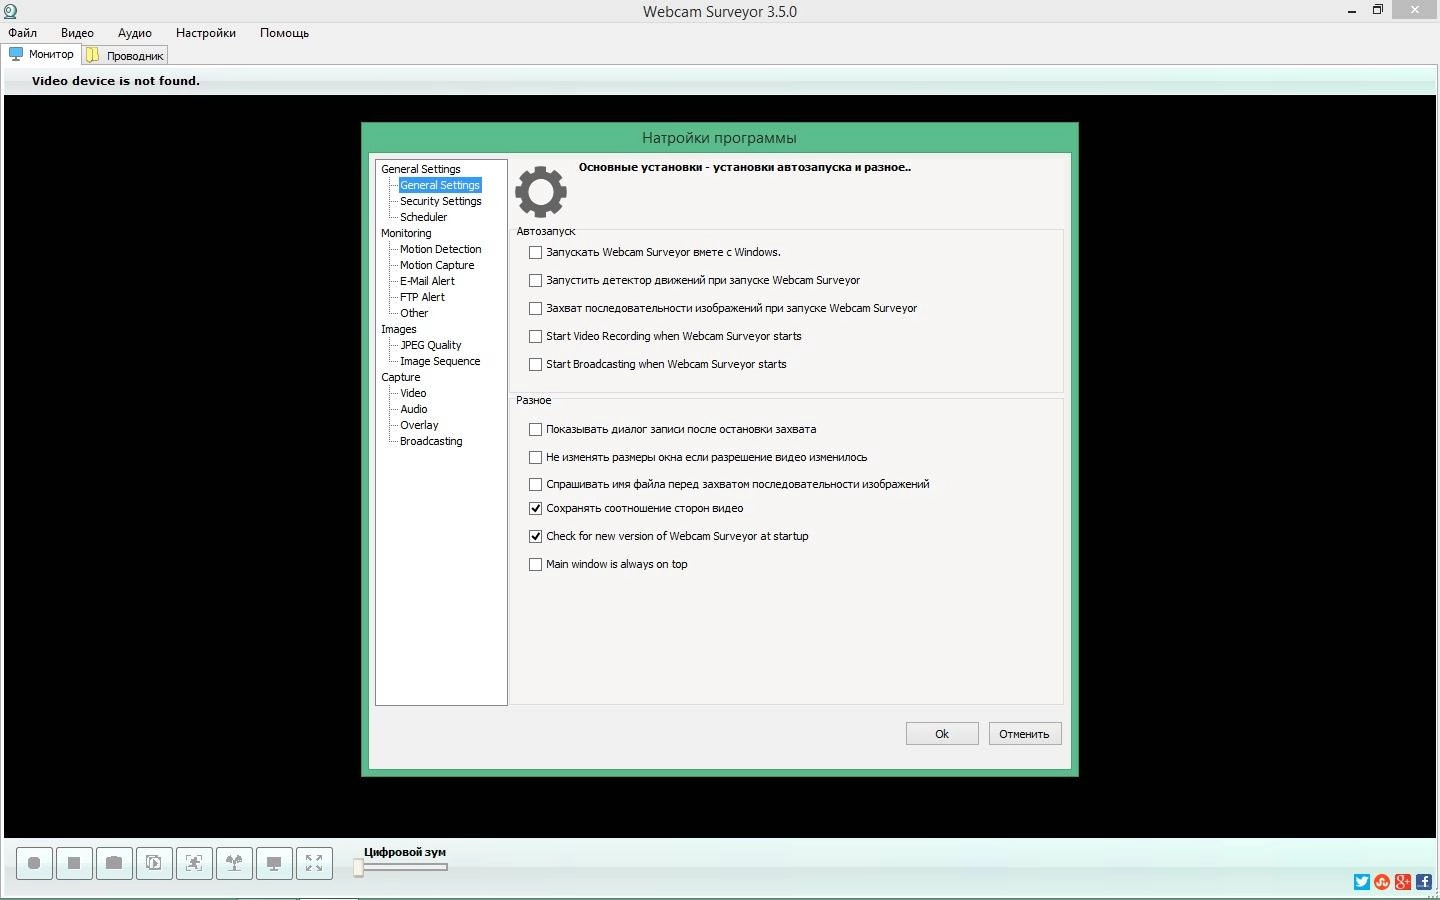Select Capture category in tree

click(x=401, y=377)
